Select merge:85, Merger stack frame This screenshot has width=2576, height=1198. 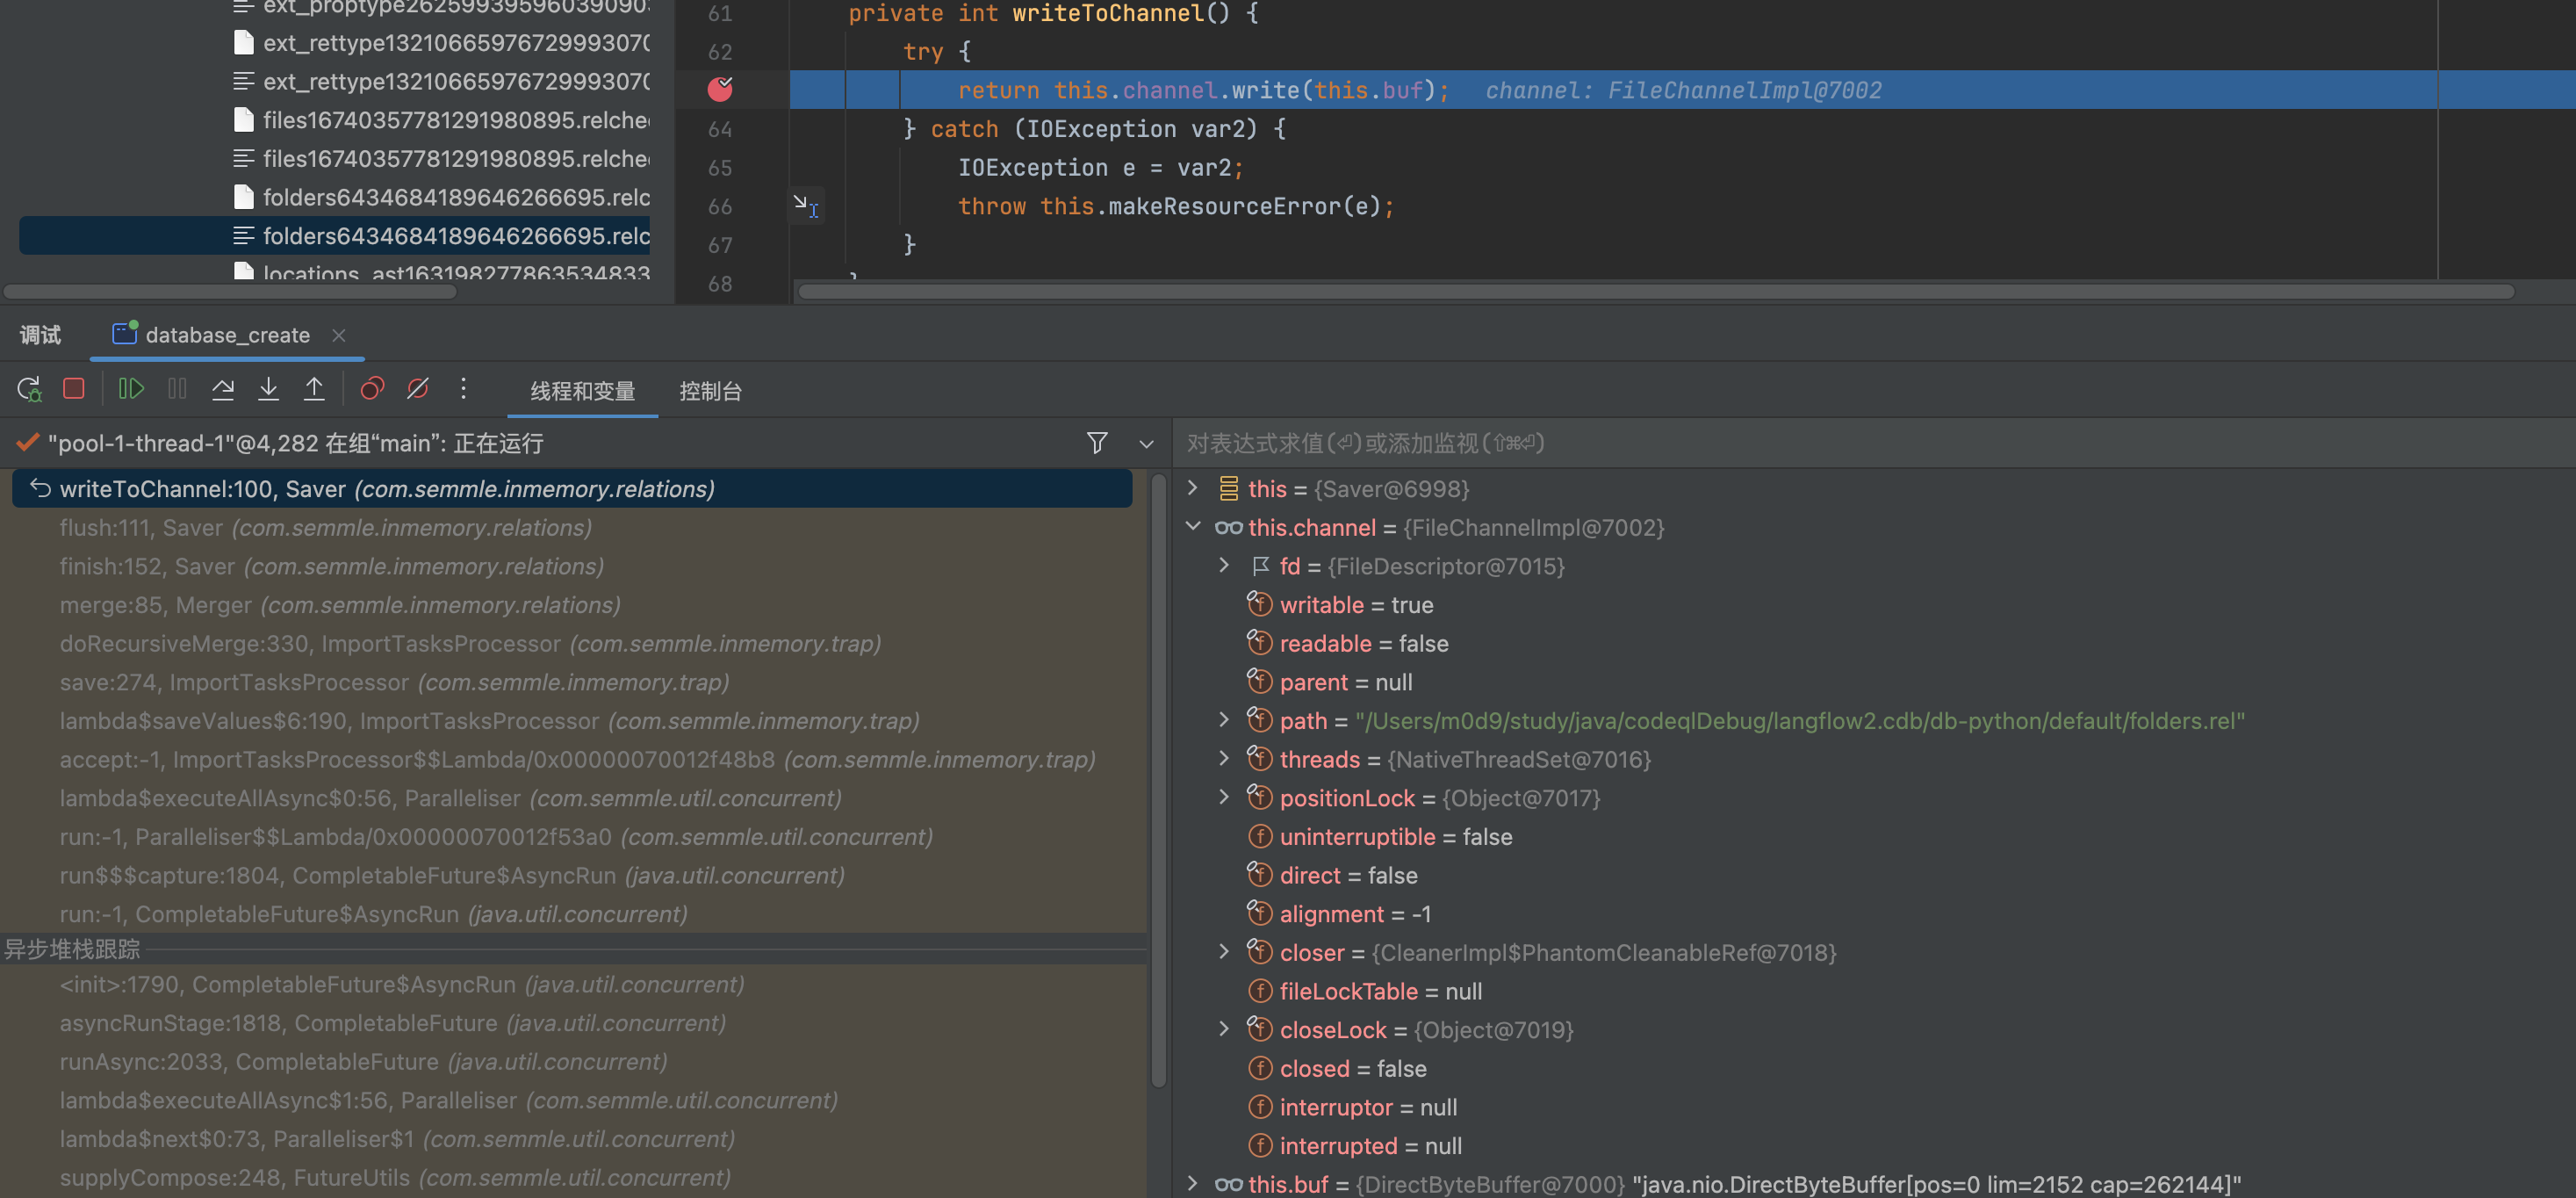(x=572, y=605)
